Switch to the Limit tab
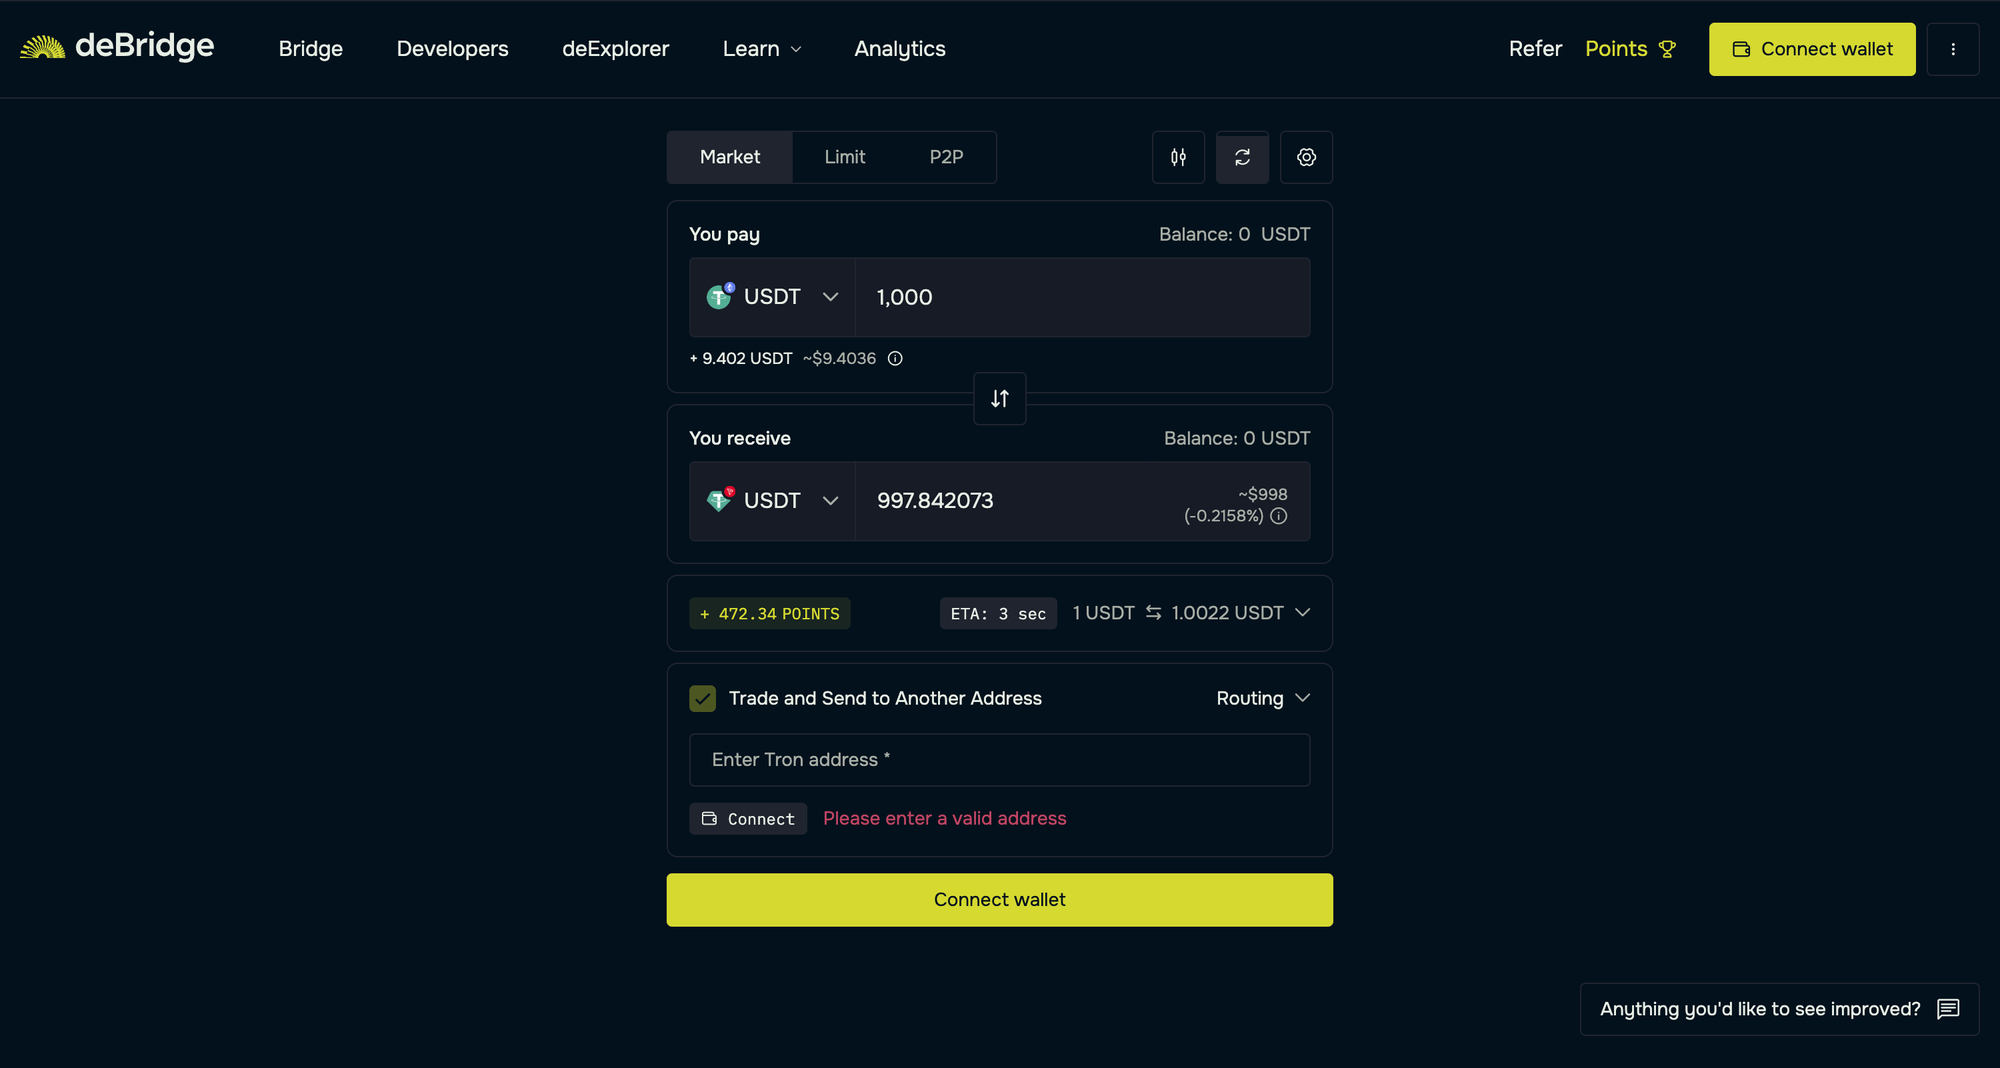The image size is (2000, 1068). tap(844, 157)
